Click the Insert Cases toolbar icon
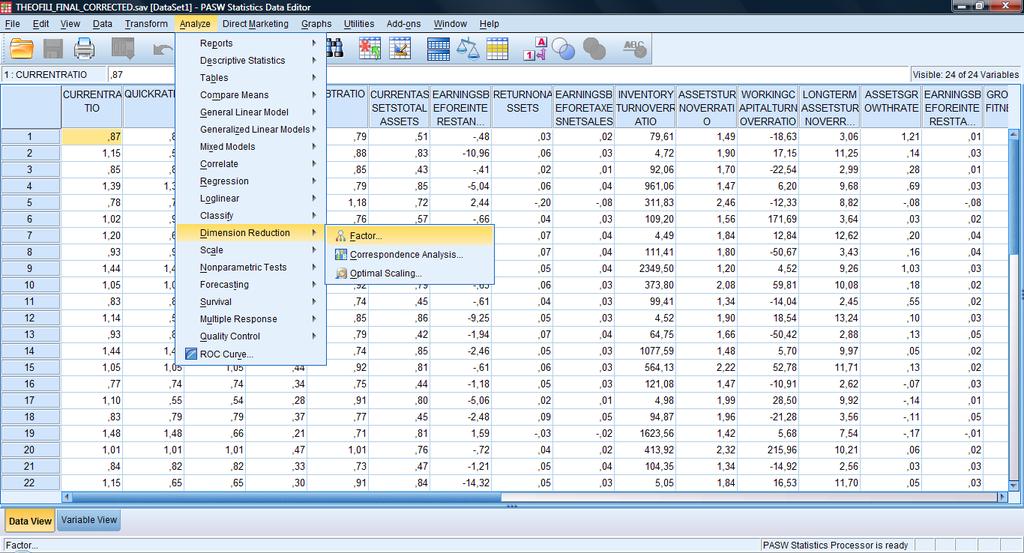 click(x=370, y=49)
